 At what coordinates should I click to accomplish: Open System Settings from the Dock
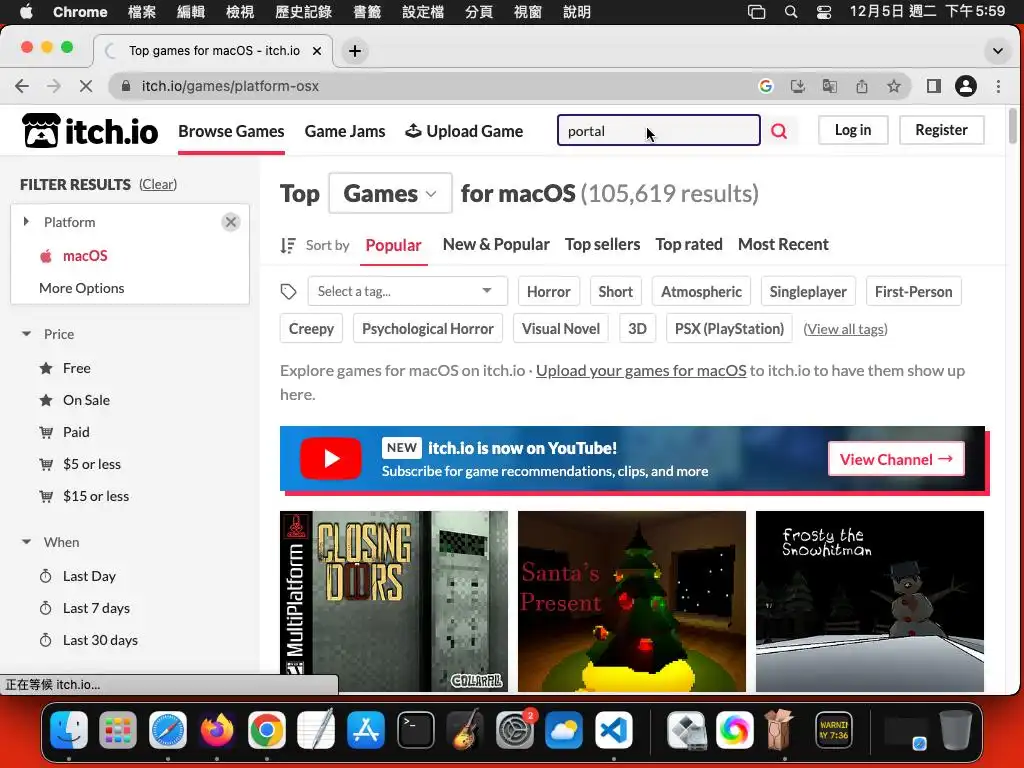pyautogui.click(x=515, y=729)
